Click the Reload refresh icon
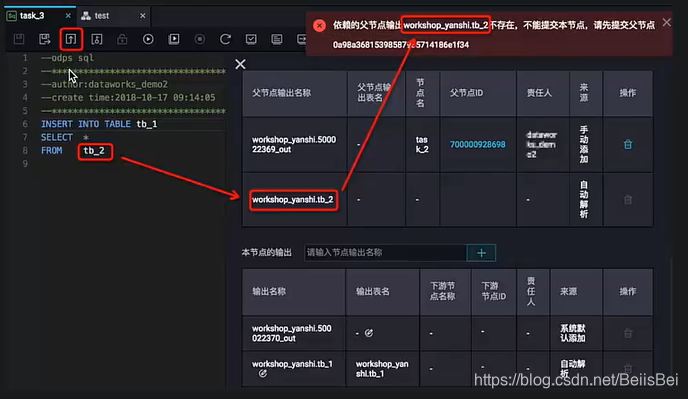Image resolution: width=688 pixels, height=399 pixels. [x=225, y=39]
